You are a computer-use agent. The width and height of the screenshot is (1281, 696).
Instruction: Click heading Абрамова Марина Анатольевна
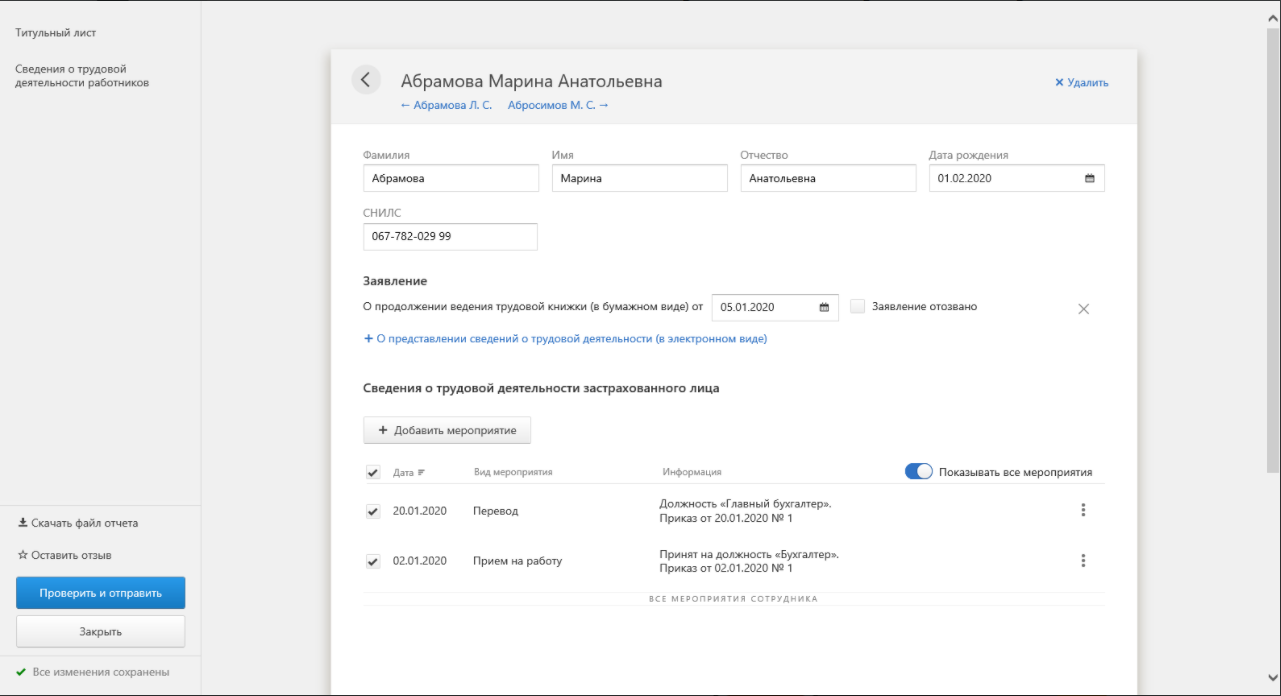(x=531, y=81)
